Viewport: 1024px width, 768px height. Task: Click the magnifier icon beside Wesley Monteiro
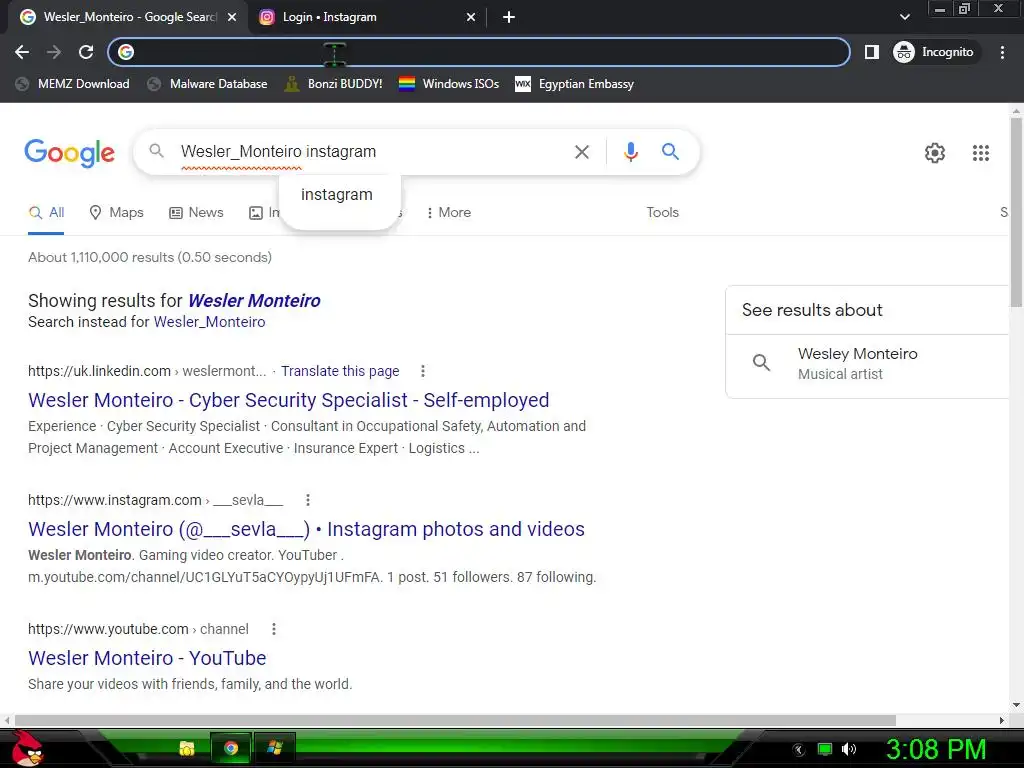point(761,362)
